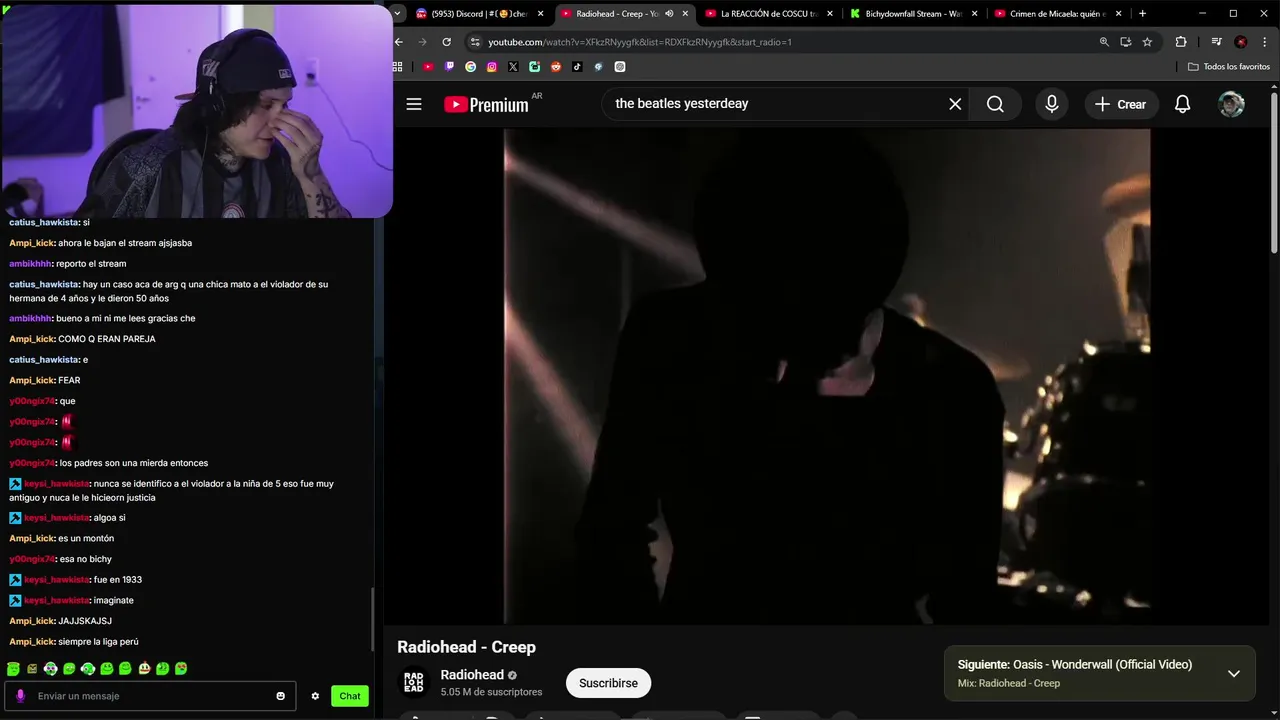
Task: Click the purple microphone icon in the chat input
Action: [x=20, y=696]
